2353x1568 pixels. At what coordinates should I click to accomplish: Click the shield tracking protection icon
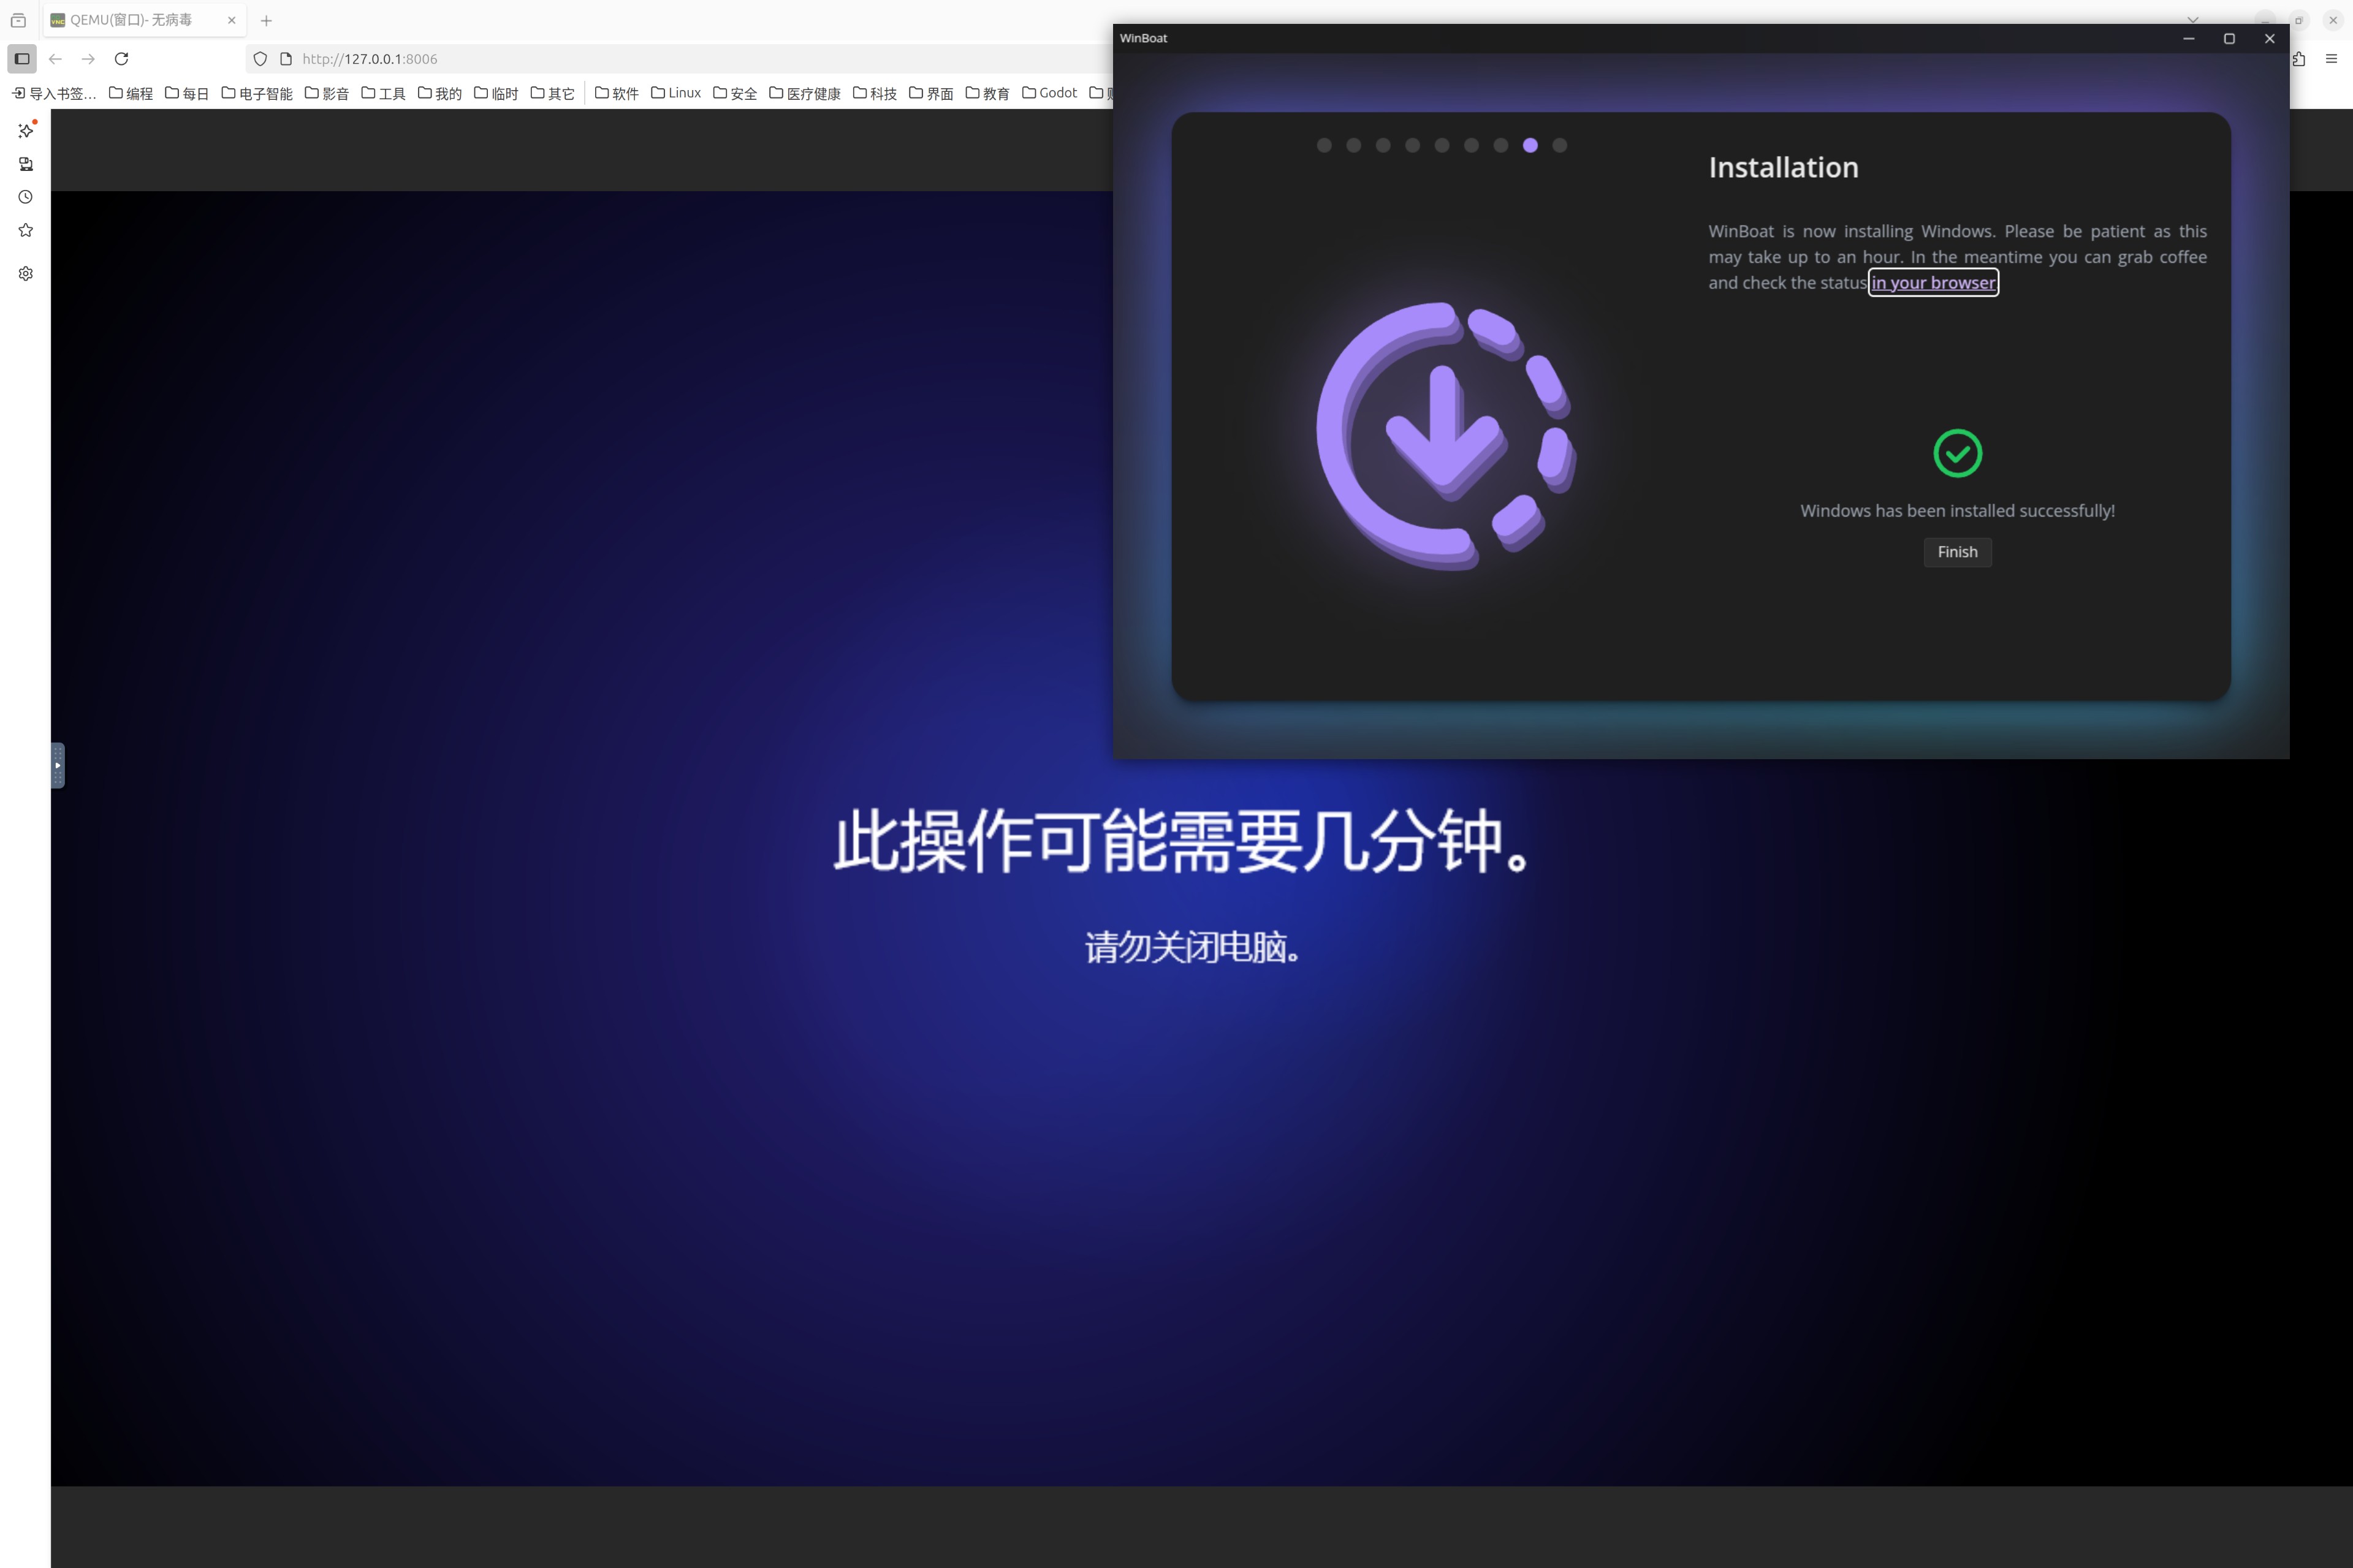click(x=260, y=59)
